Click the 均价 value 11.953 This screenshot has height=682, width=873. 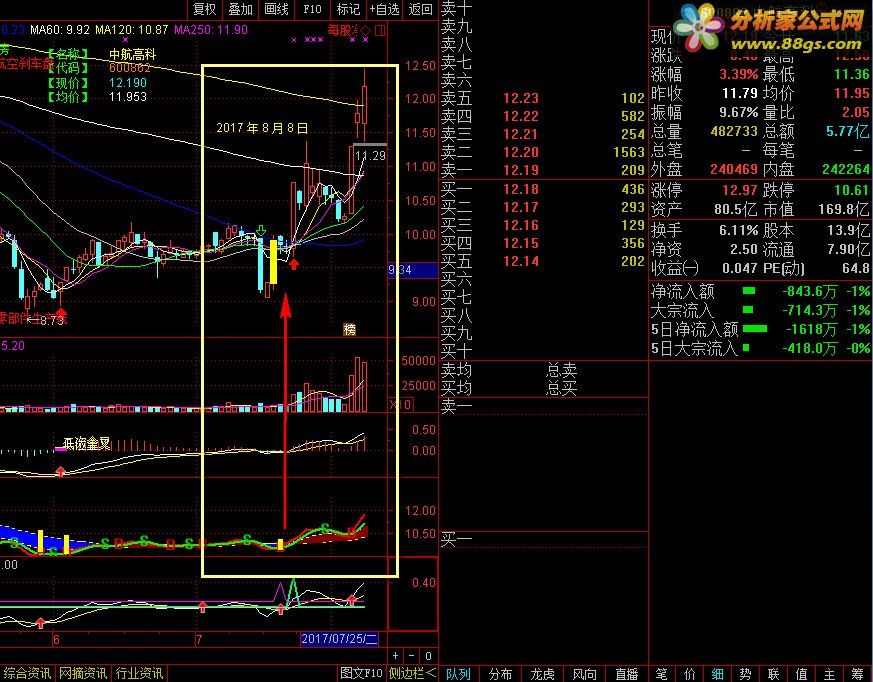(x=128, y=97)
